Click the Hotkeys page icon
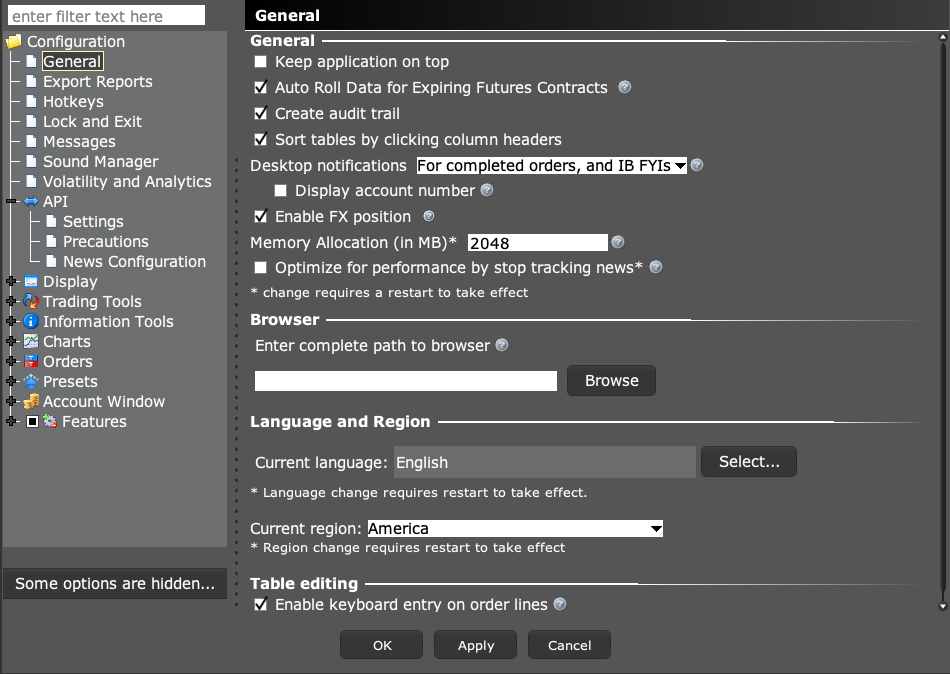Image resolution: width=950 pixels, height=674 pixels. 32,101
